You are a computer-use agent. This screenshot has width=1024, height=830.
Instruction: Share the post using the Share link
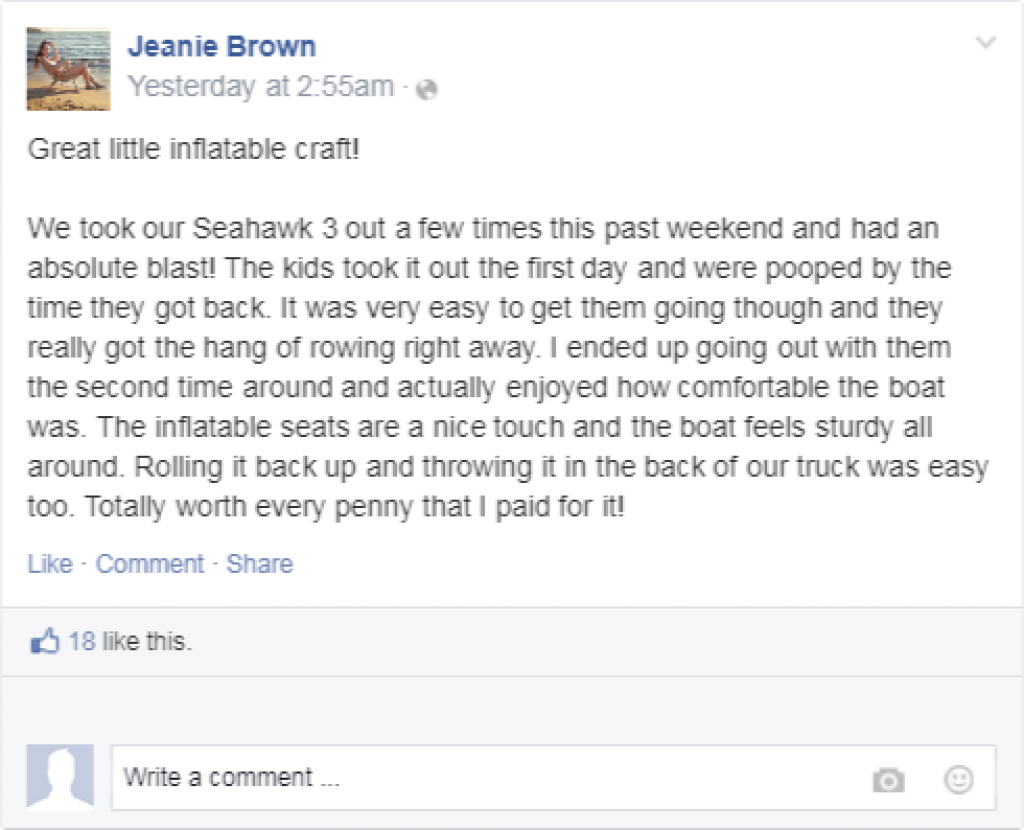click(259, 564)
